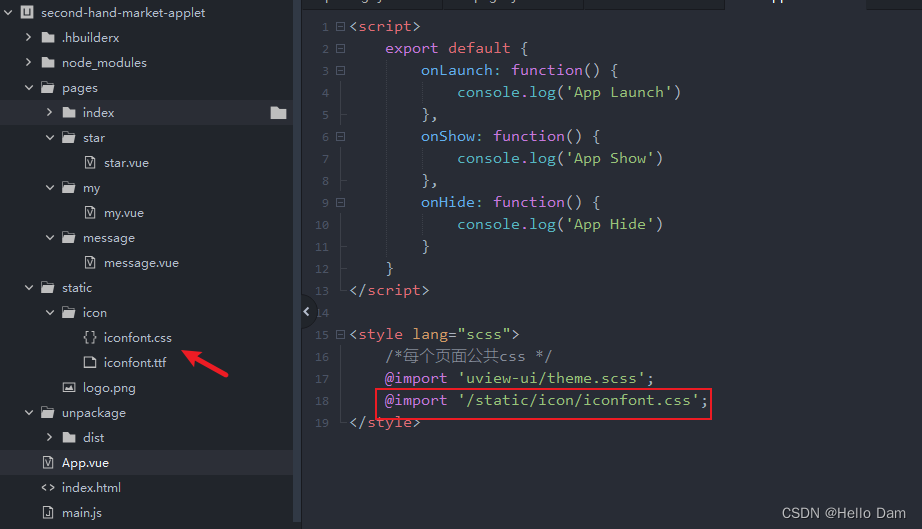Expand the index folder chevron
Screen dimensions: 922x529
pyautogui.click(x=49, y=112)
